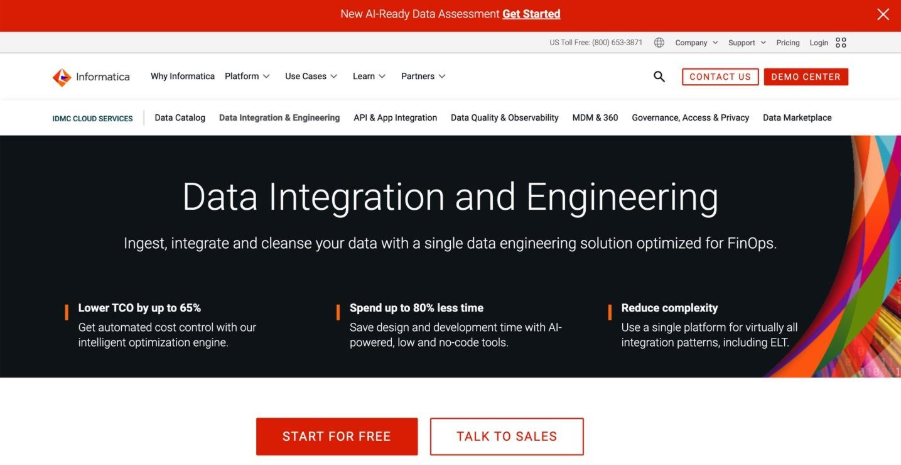
Task: Expand the Partners menu
Action: tap(423, 76)
